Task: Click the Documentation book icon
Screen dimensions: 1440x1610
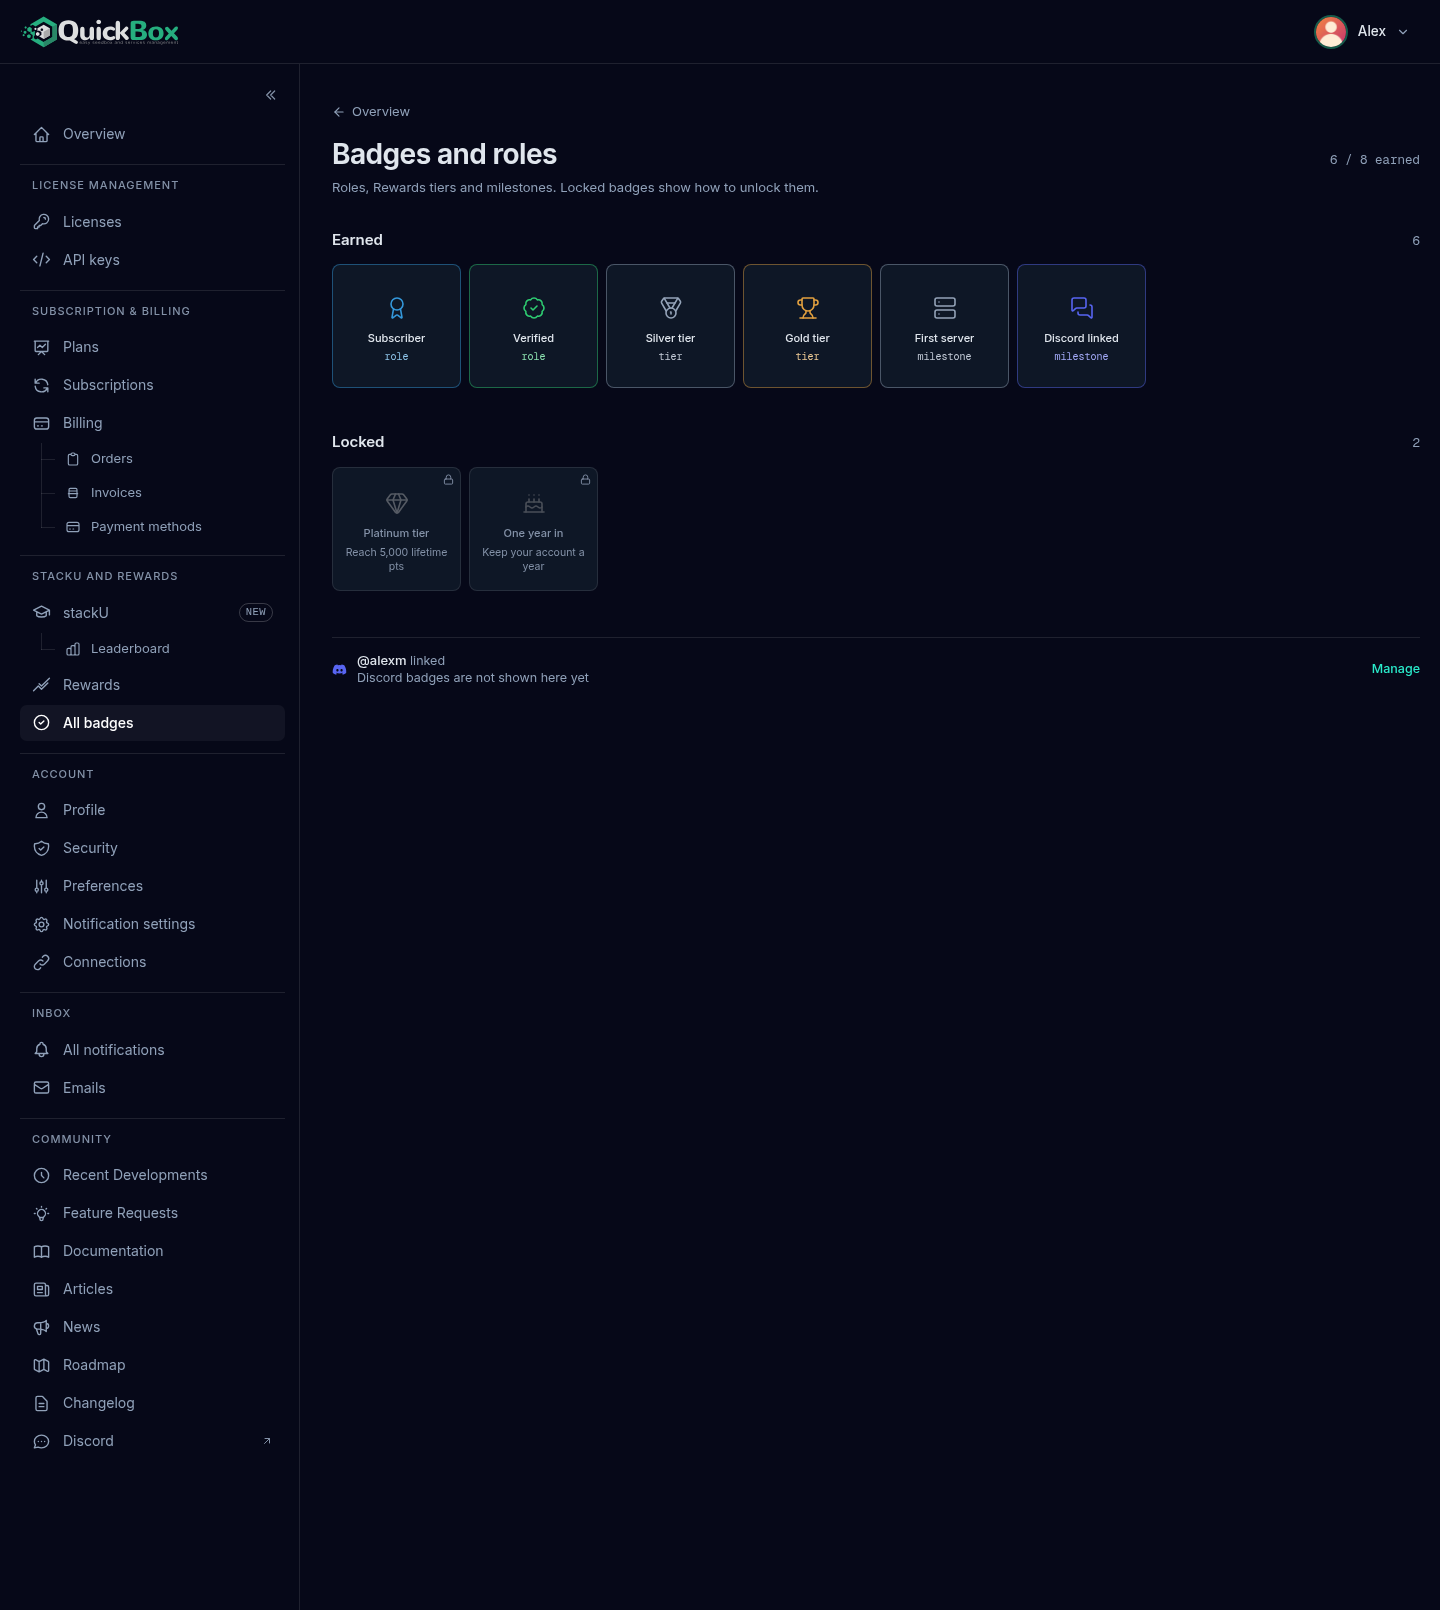Action: [x=42, y=1251]
